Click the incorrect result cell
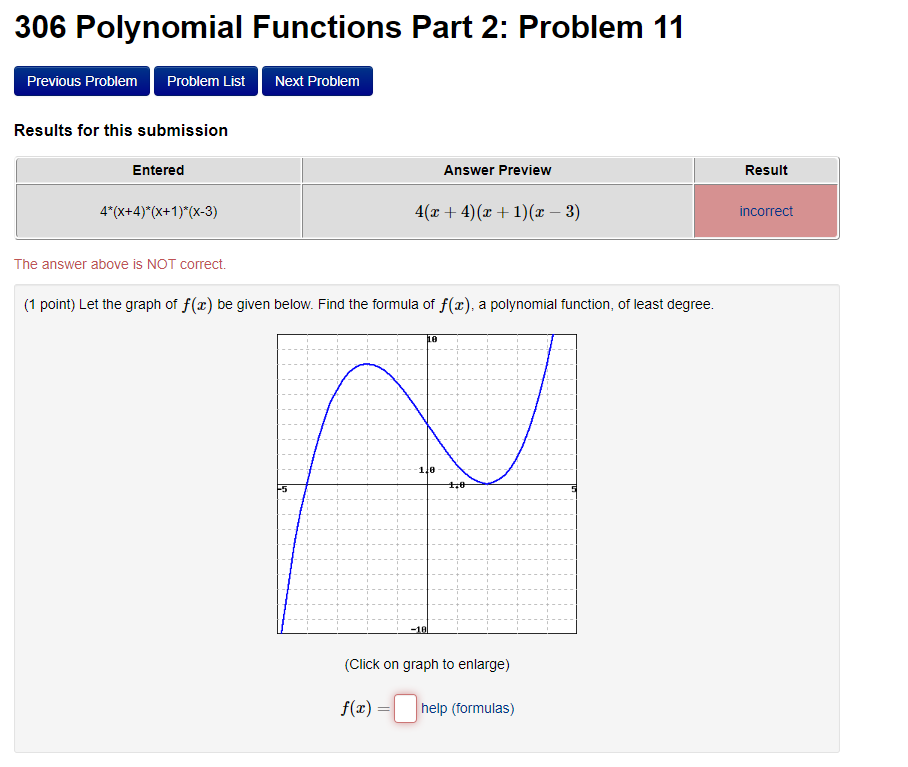This screenshot has height=767, width=908. [x=766, y=211]
